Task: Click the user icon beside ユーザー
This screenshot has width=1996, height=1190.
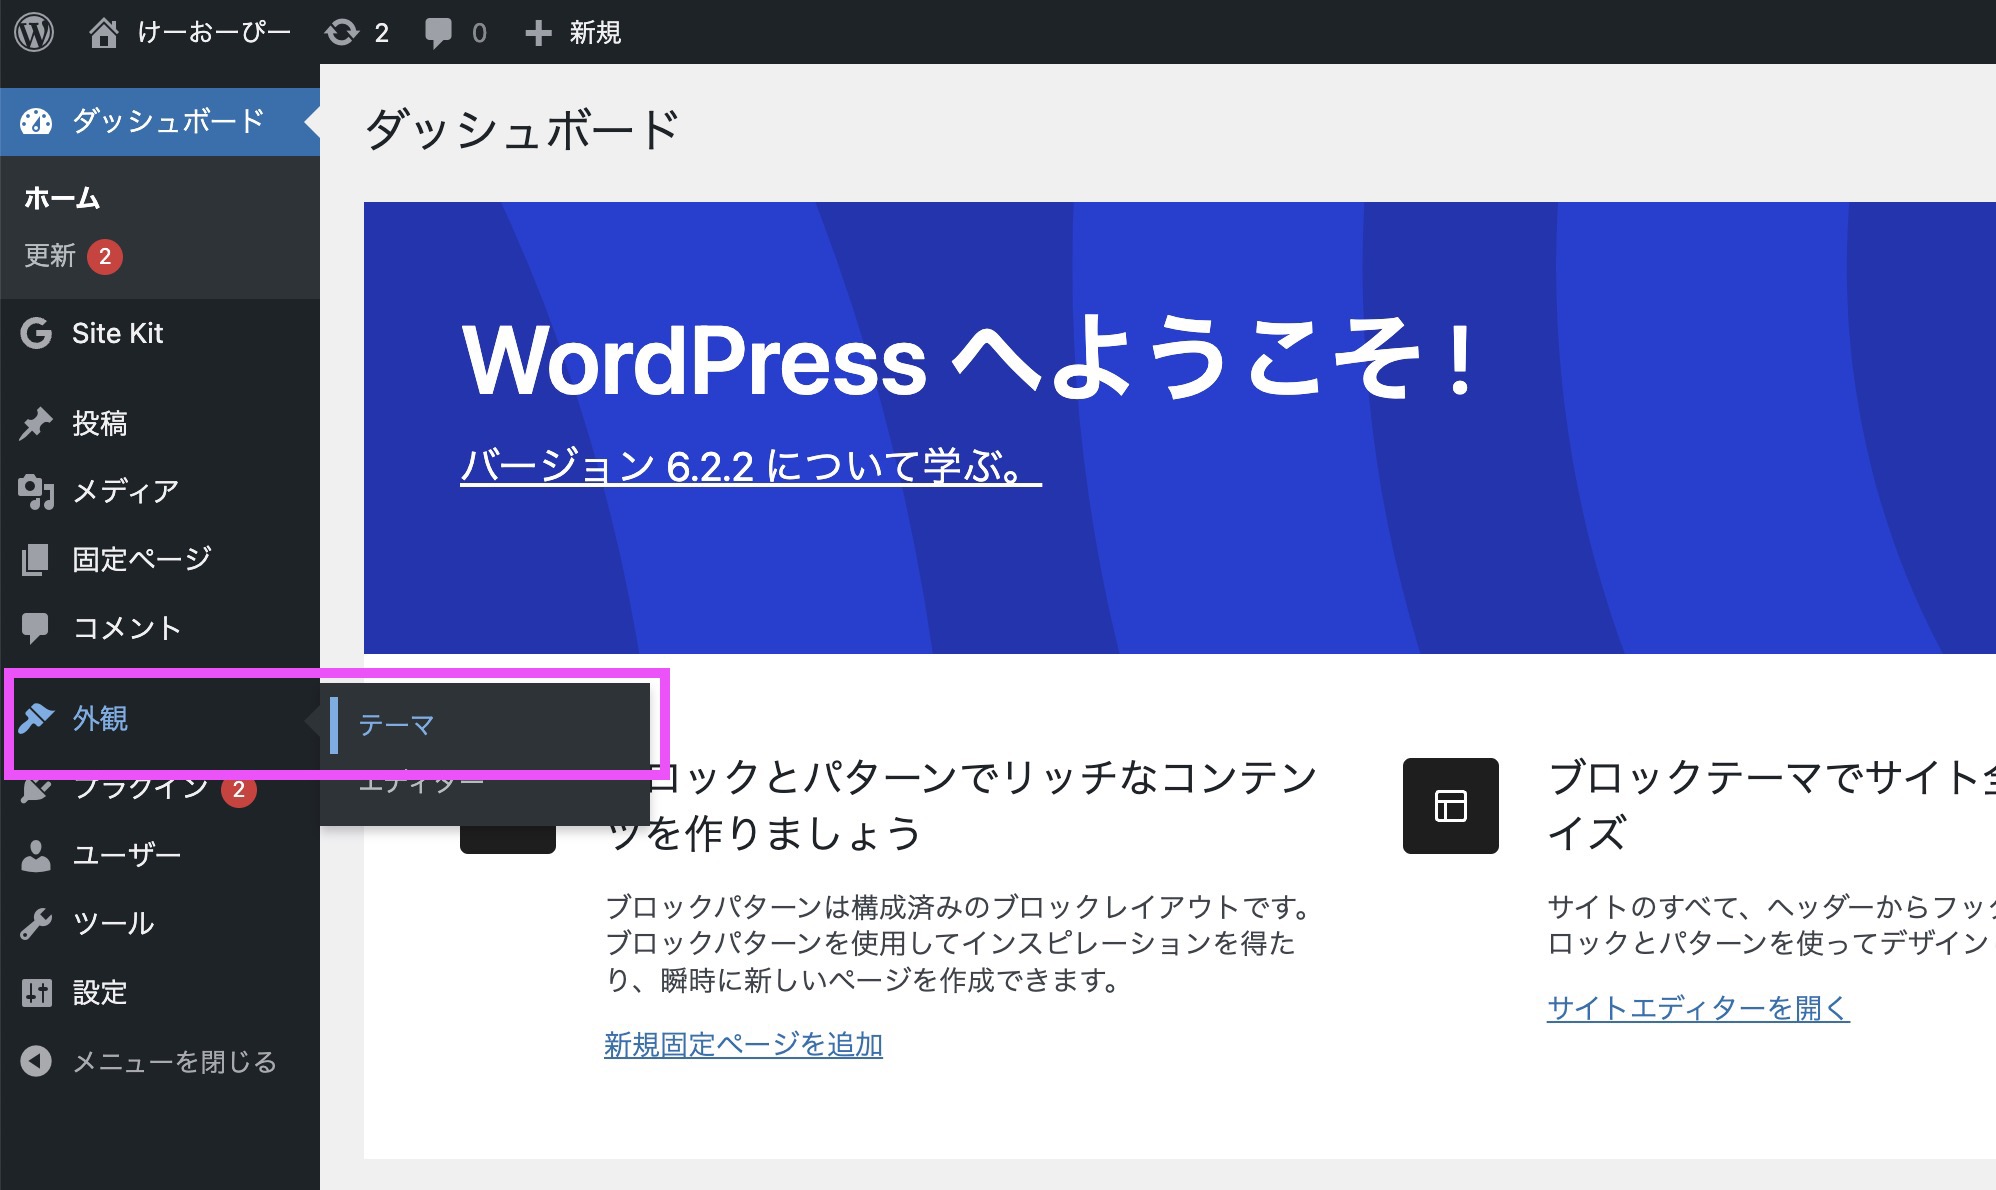Action: (36, 855)
